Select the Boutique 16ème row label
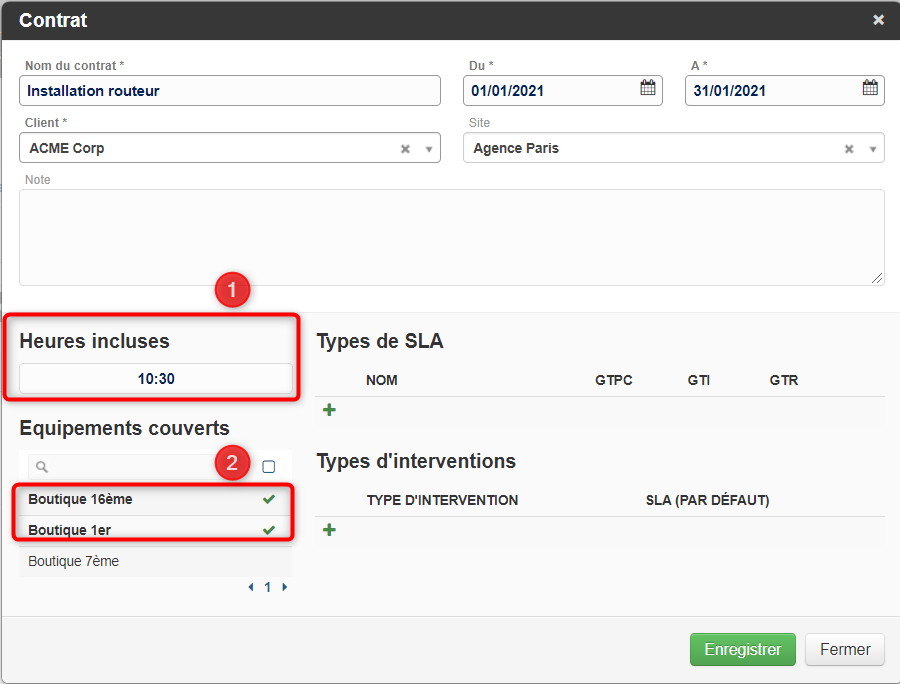This screenshot has height=684, width=900. tap(80, 499)
